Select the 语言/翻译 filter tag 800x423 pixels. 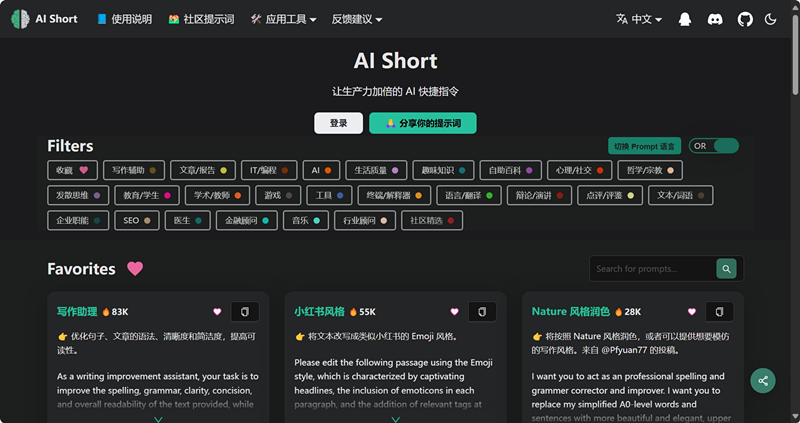click(x=469, y=195)
